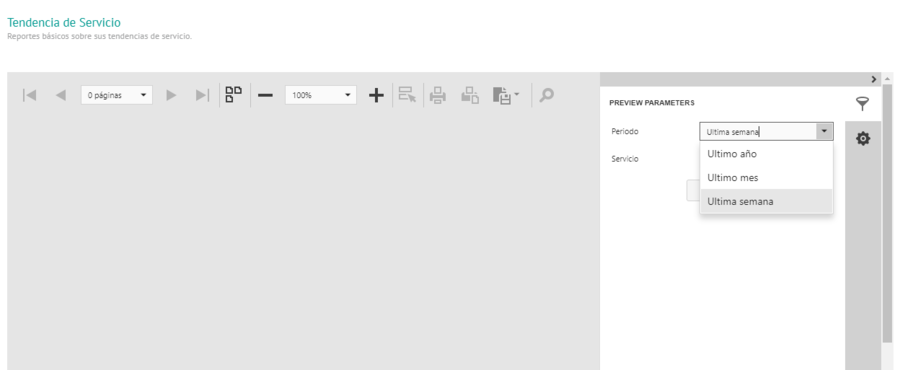Switch to the filter parameters tab
This screenshot has width=900, height=370.
[862, 104]
